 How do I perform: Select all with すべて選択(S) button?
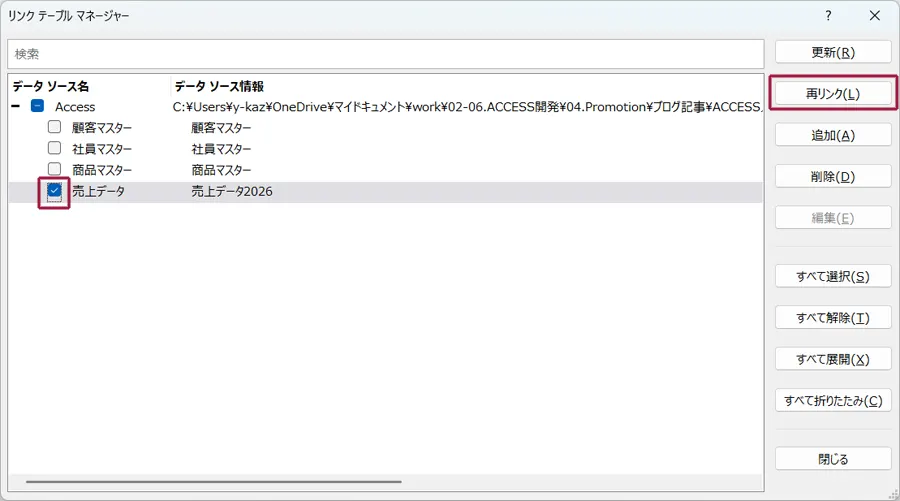[832, 277]
